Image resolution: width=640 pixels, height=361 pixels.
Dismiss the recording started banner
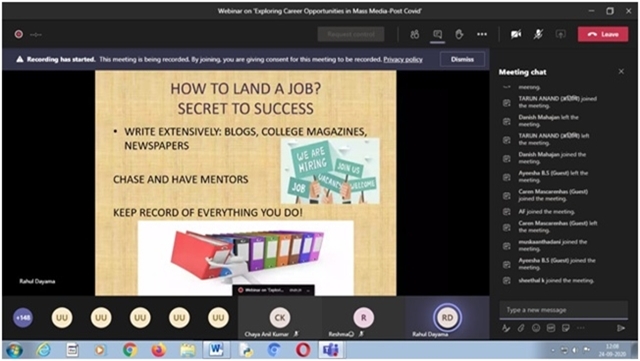[x=462, y=60]
